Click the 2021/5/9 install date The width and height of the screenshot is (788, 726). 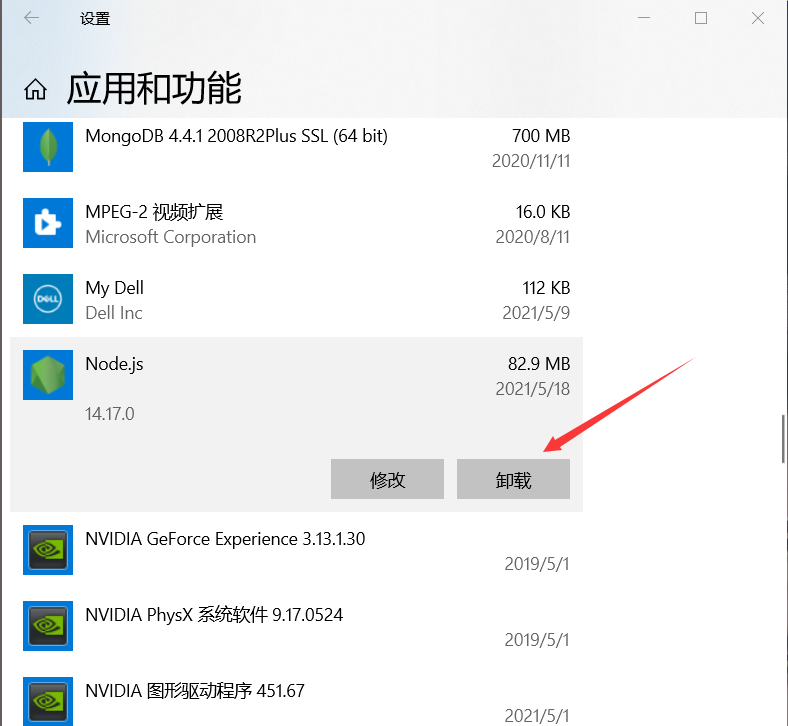pos(536,313)
